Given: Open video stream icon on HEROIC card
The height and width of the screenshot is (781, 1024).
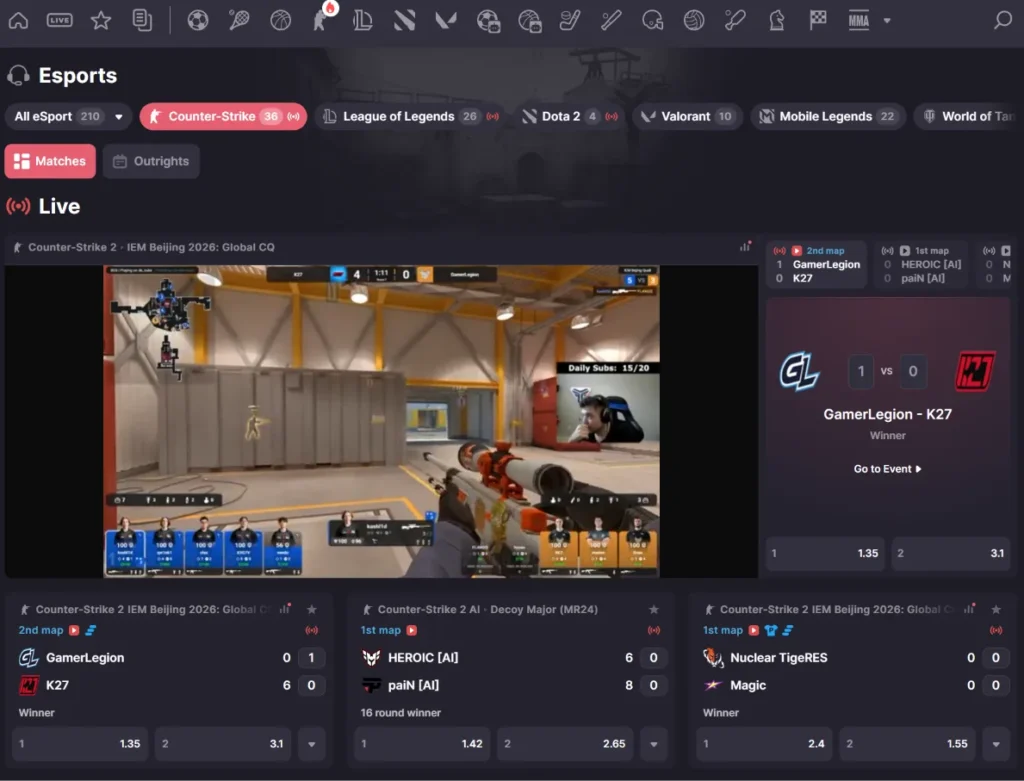Looking at the screenshot, I should point(411,630).
